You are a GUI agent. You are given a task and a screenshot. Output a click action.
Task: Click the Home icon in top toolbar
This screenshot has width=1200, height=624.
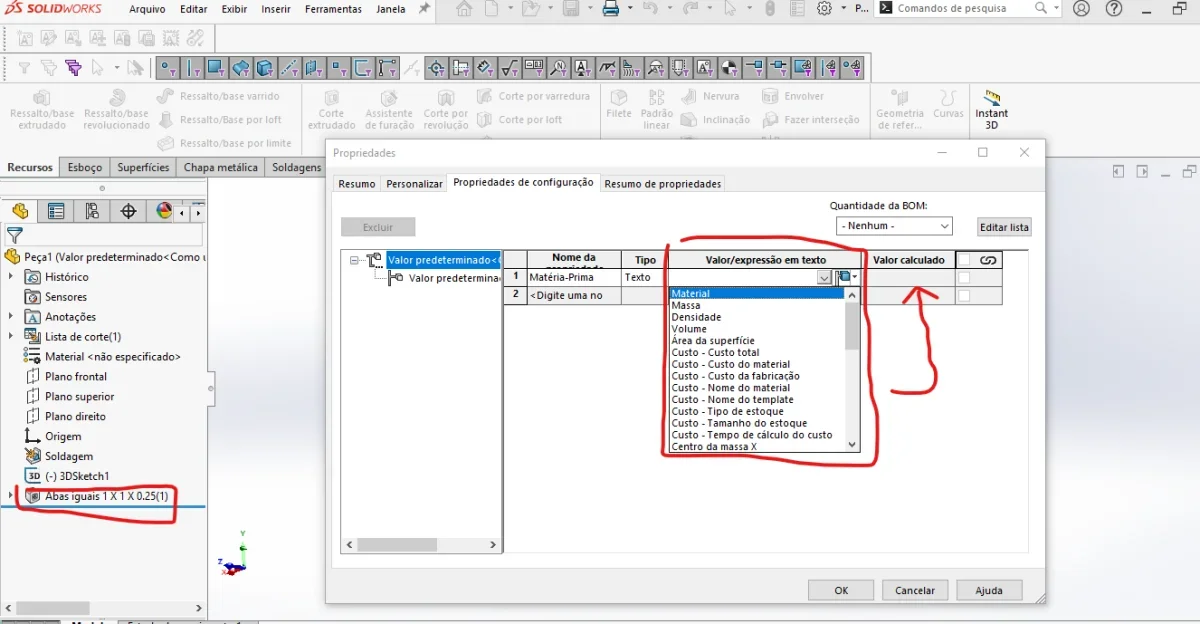[464, 9]
